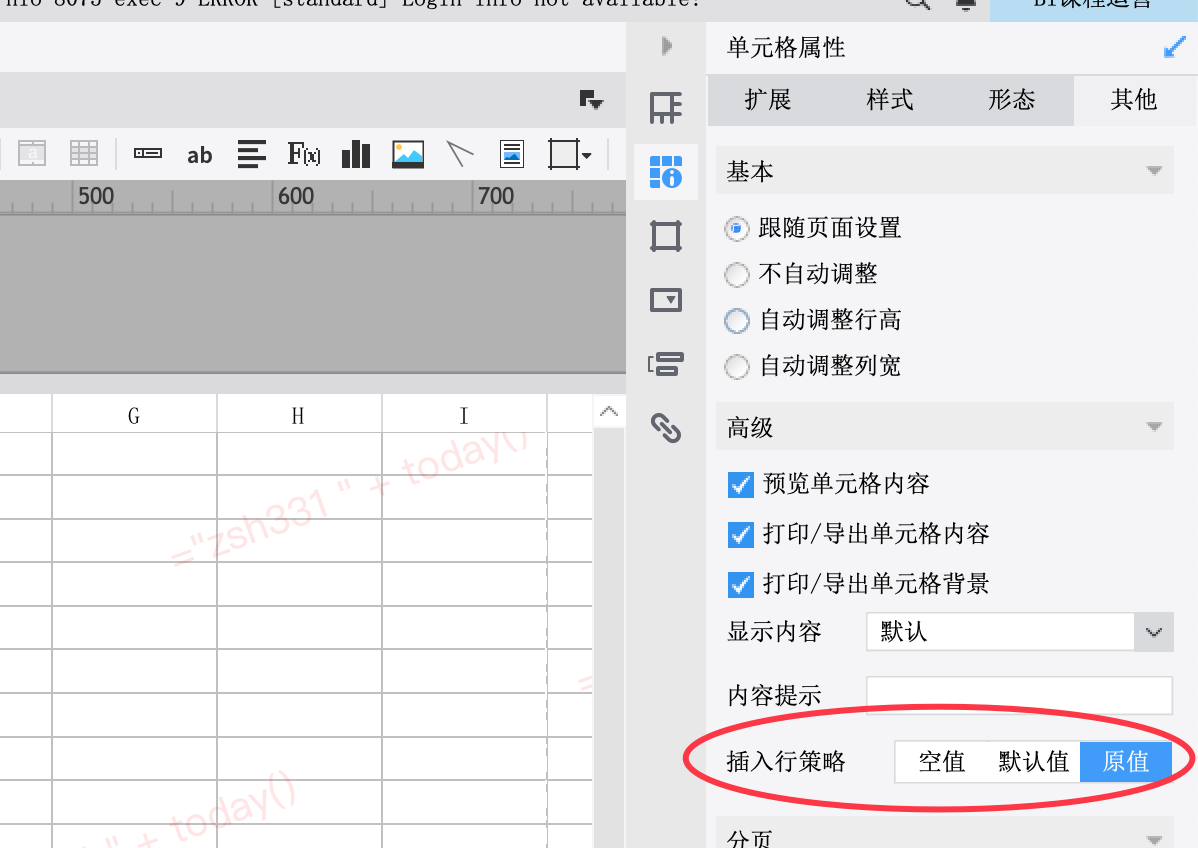Set insert row strategy to 默认值
The image size is (1198, 848).
click(1033, 762)
